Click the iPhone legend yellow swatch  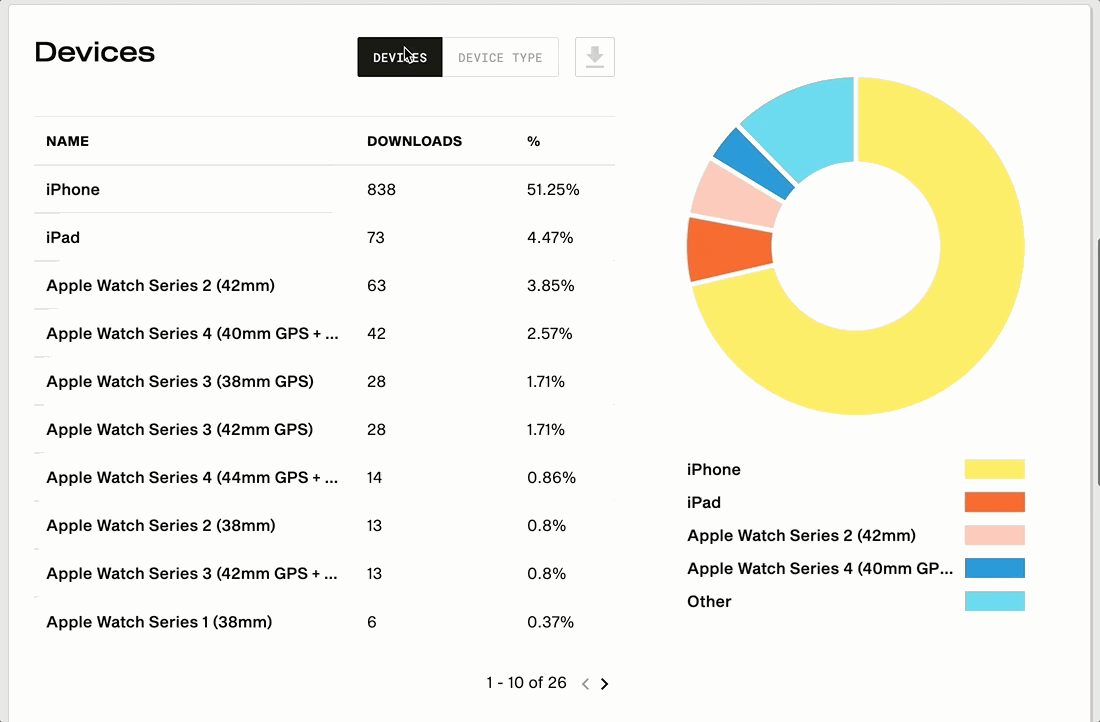tap(995, 469)
